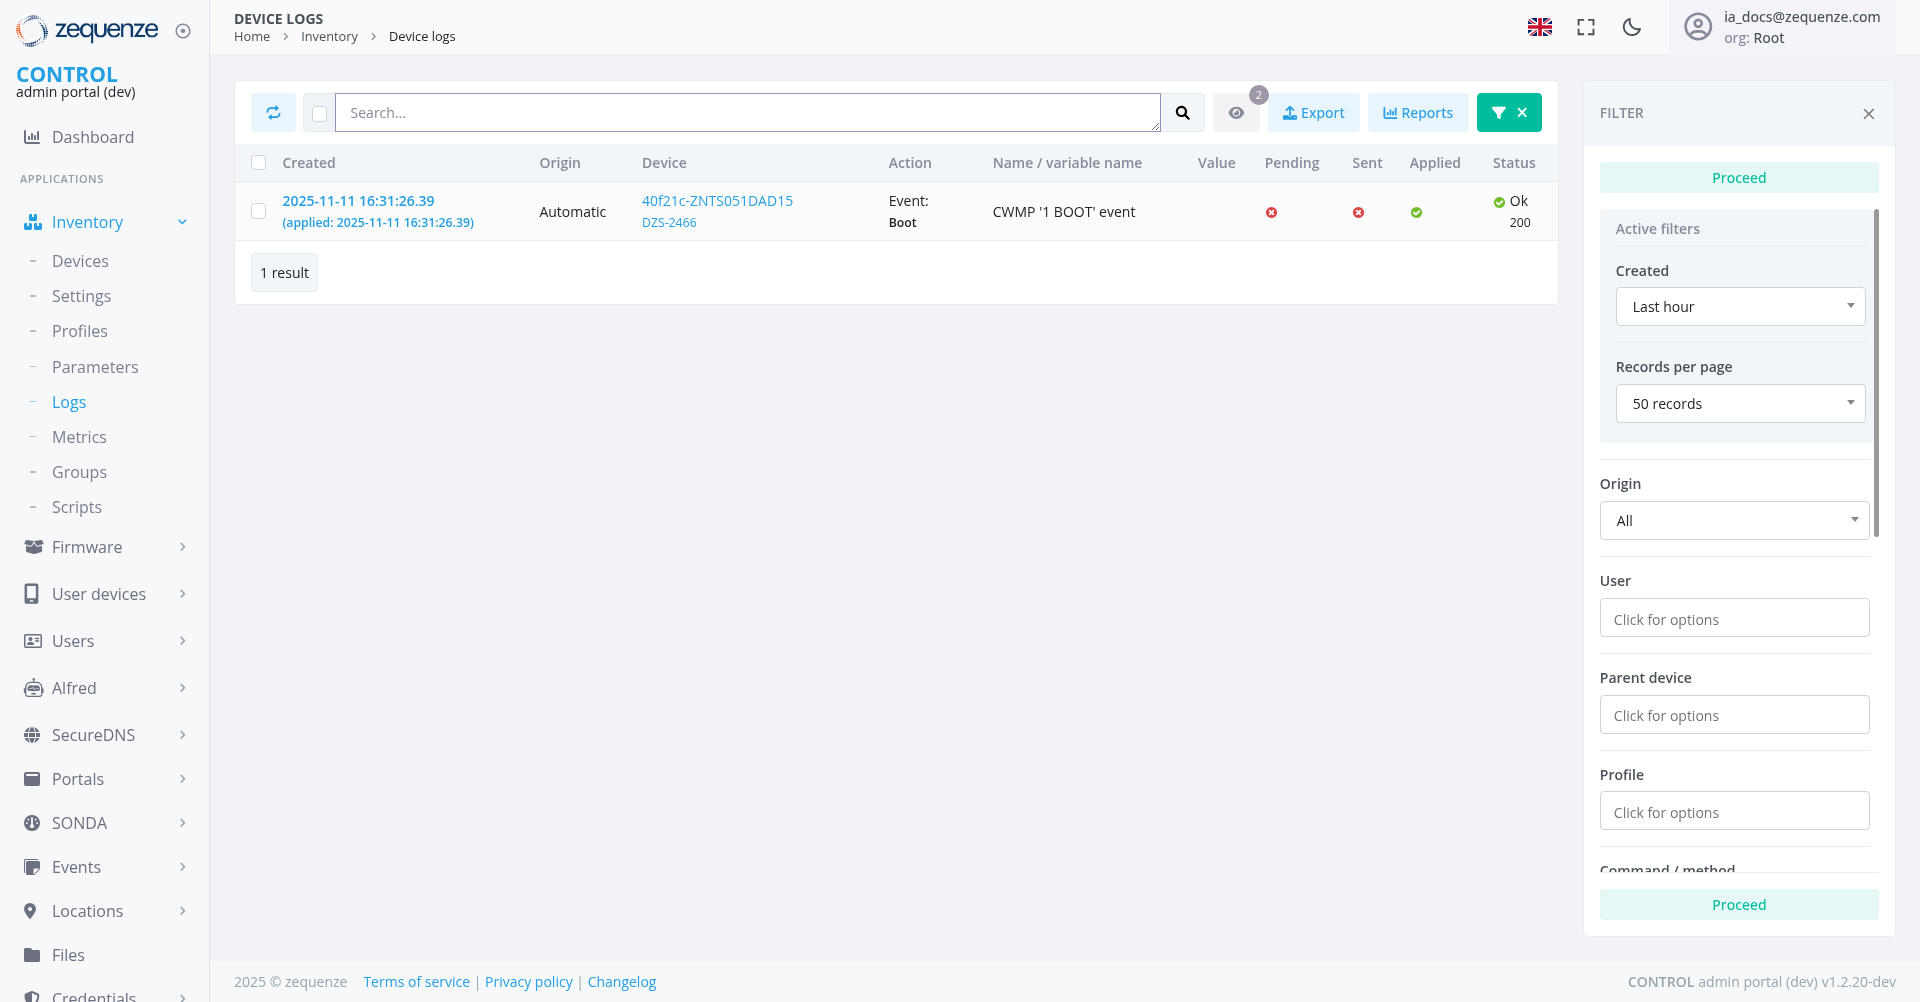Viewport: 1920px width, 1002px height.
Task: Click the Files folder icon
Action: [32, 955]
